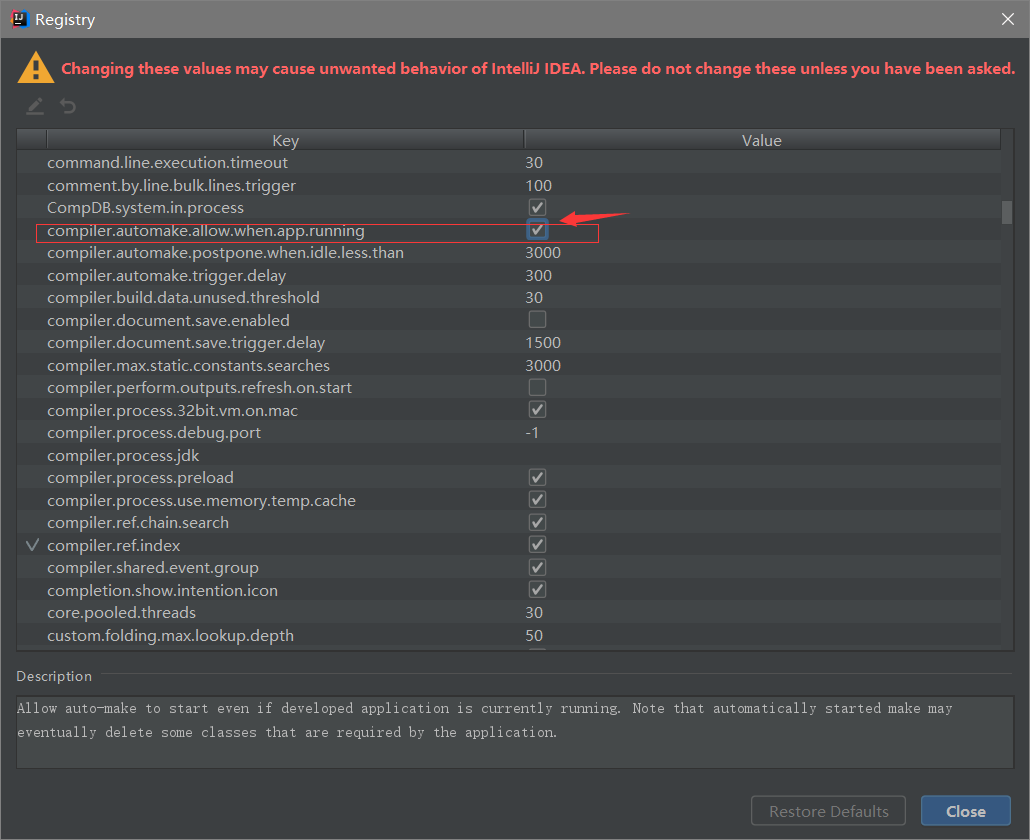
Task: Toggle CompDB.system.in.process checkbox
Action: pyautogui.click(x=537, y=208)
